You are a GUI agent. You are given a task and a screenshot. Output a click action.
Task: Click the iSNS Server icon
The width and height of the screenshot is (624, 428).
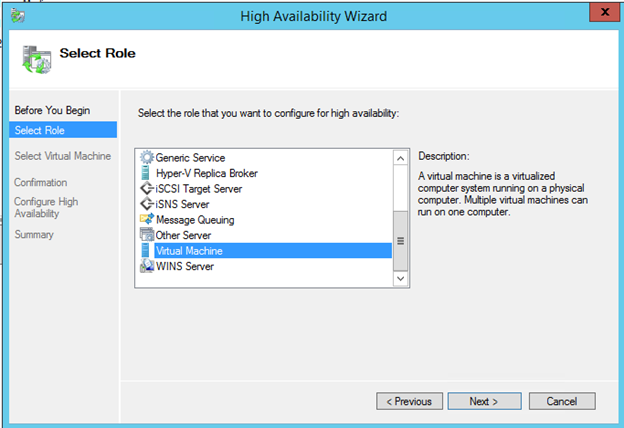[148, 204]
